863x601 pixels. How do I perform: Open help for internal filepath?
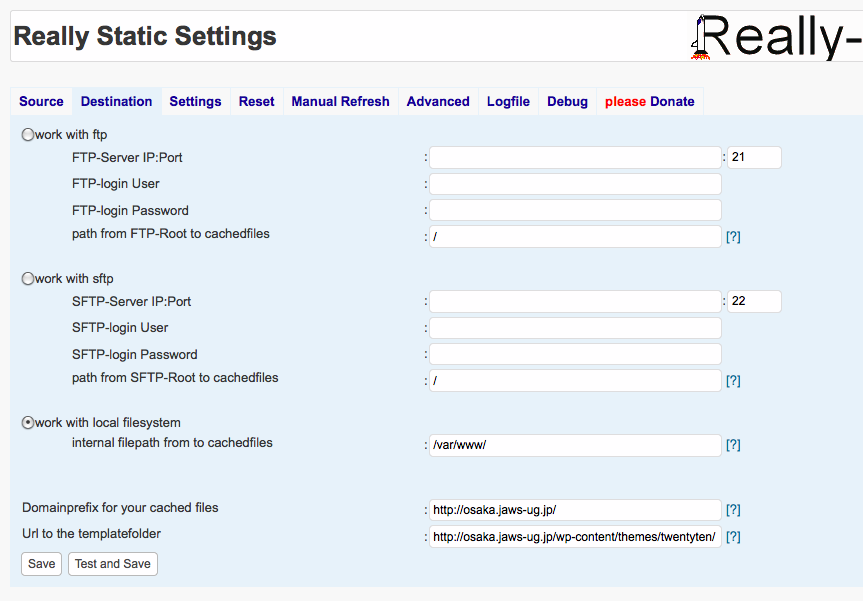pyautogui.click(x=733, y=445)
